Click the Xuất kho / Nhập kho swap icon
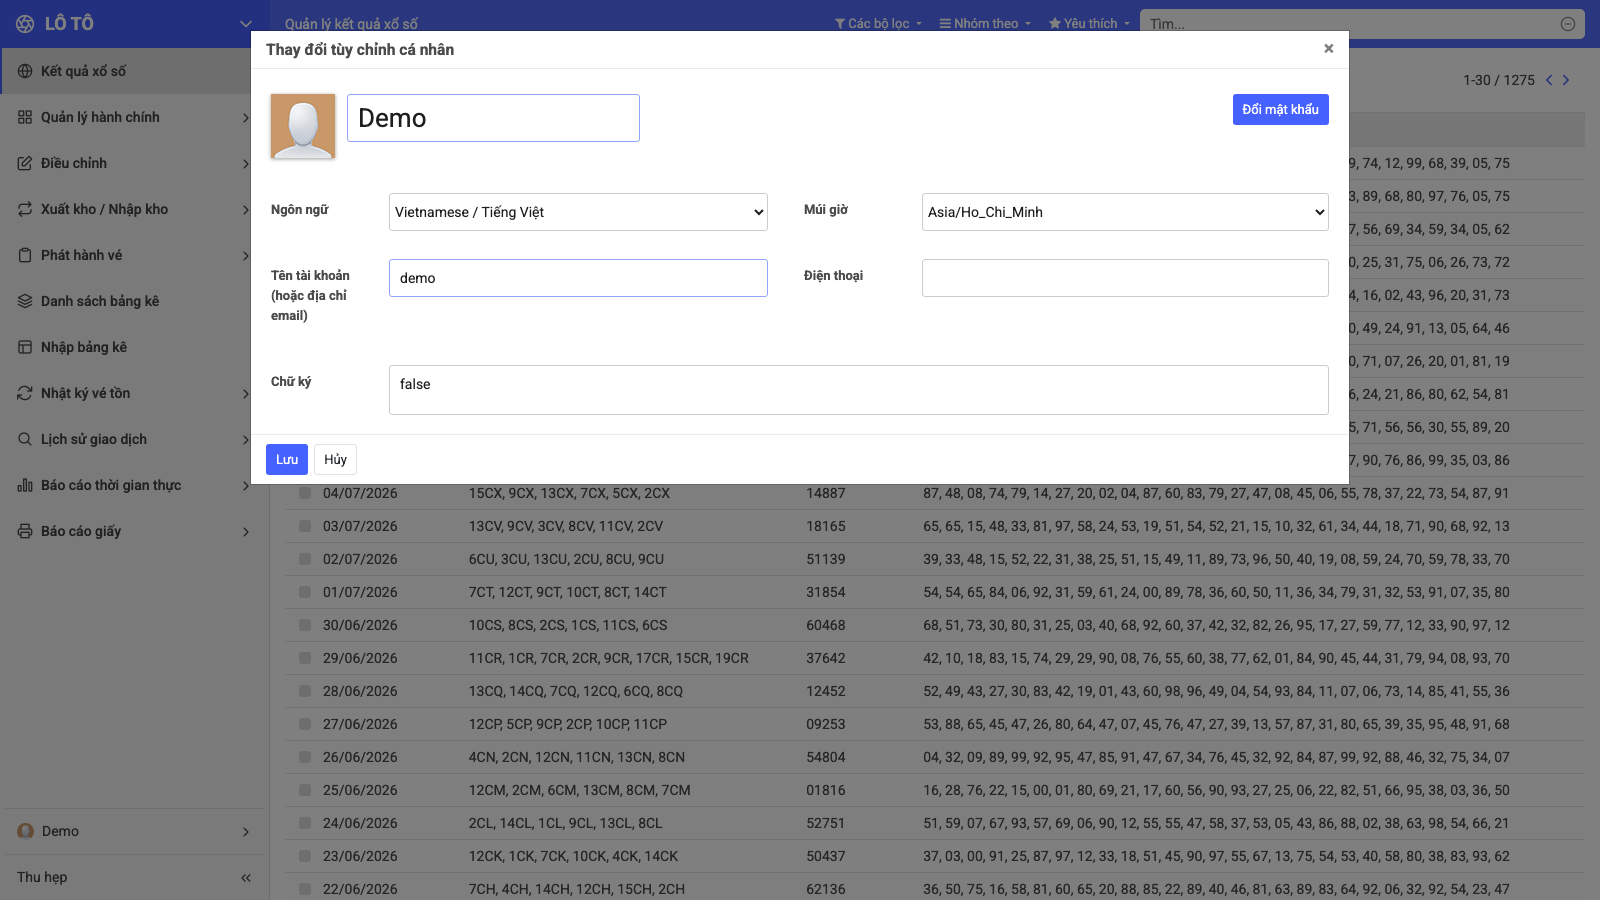The height and width of the screenshot is (900, 1600). tap(25, 209)
